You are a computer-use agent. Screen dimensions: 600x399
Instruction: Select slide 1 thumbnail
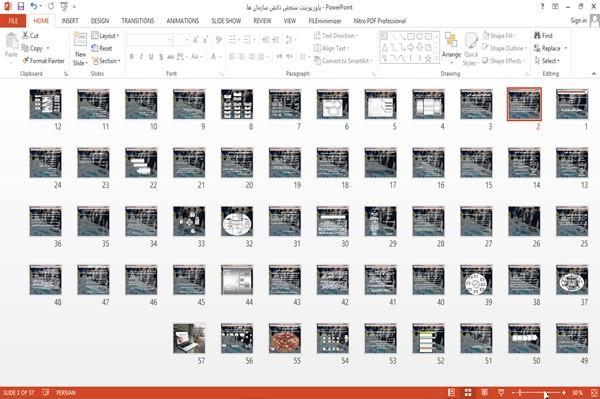tap(572, 104)
